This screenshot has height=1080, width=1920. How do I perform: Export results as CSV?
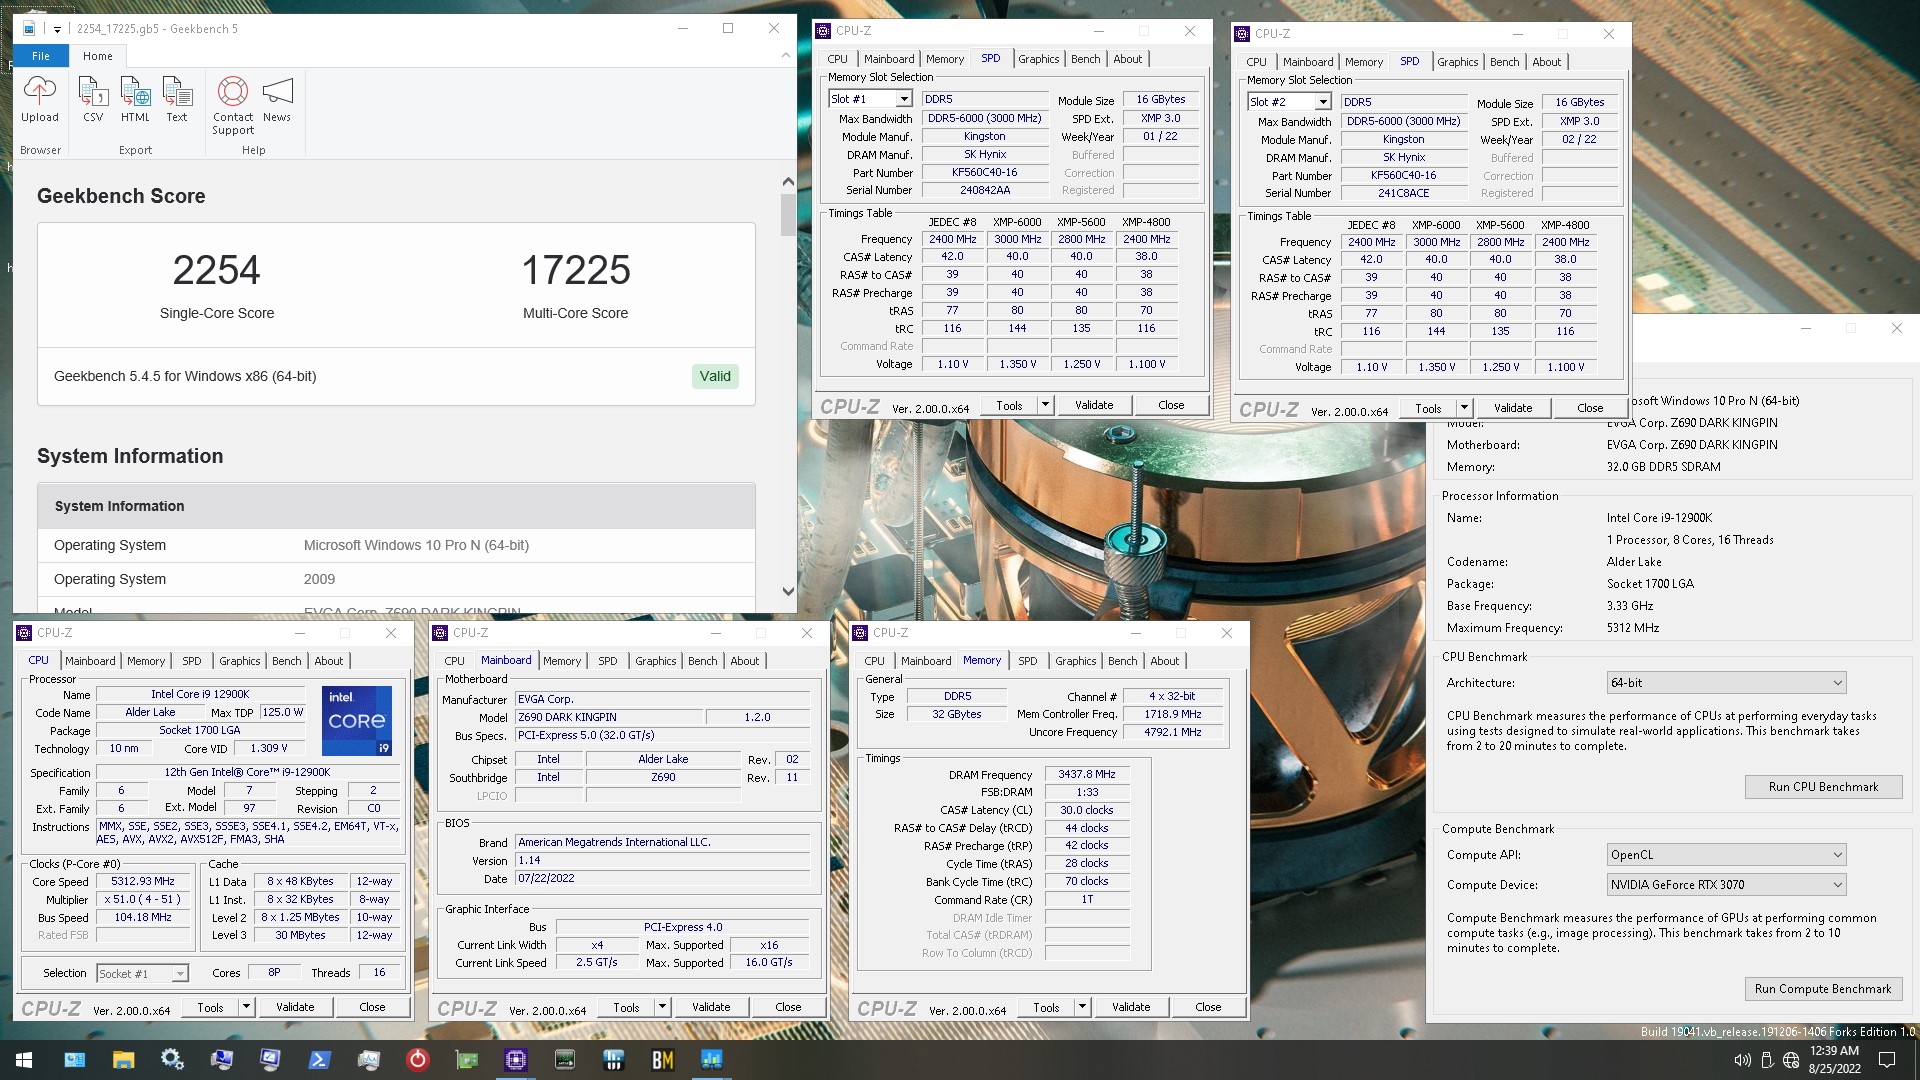(x=93, y=99)
